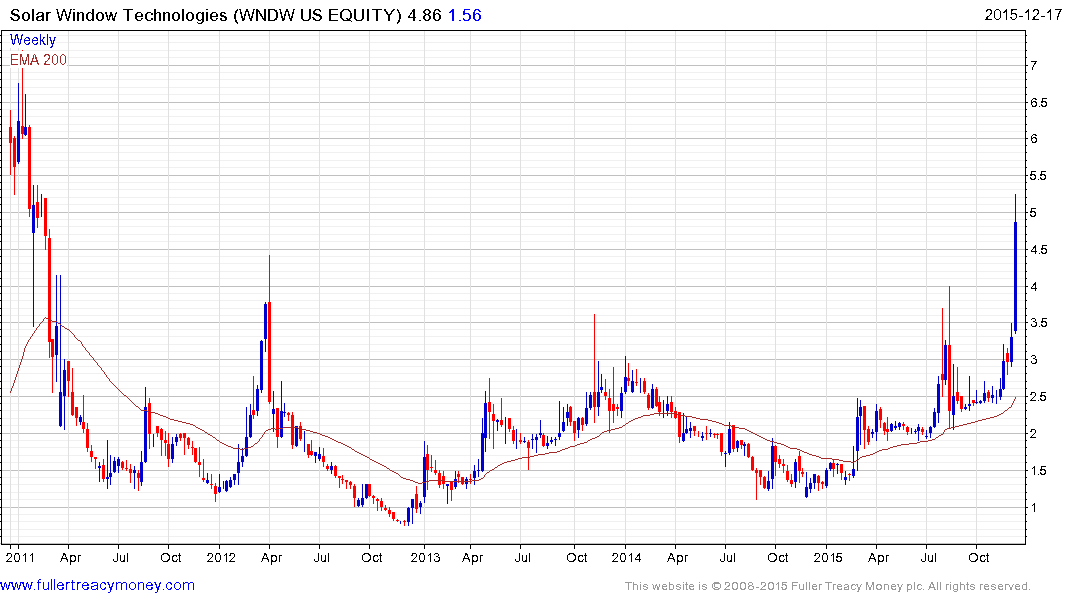Open the www.fullertreacymoney.com link
Screen dimensions: 1075x600
(97, 586)
